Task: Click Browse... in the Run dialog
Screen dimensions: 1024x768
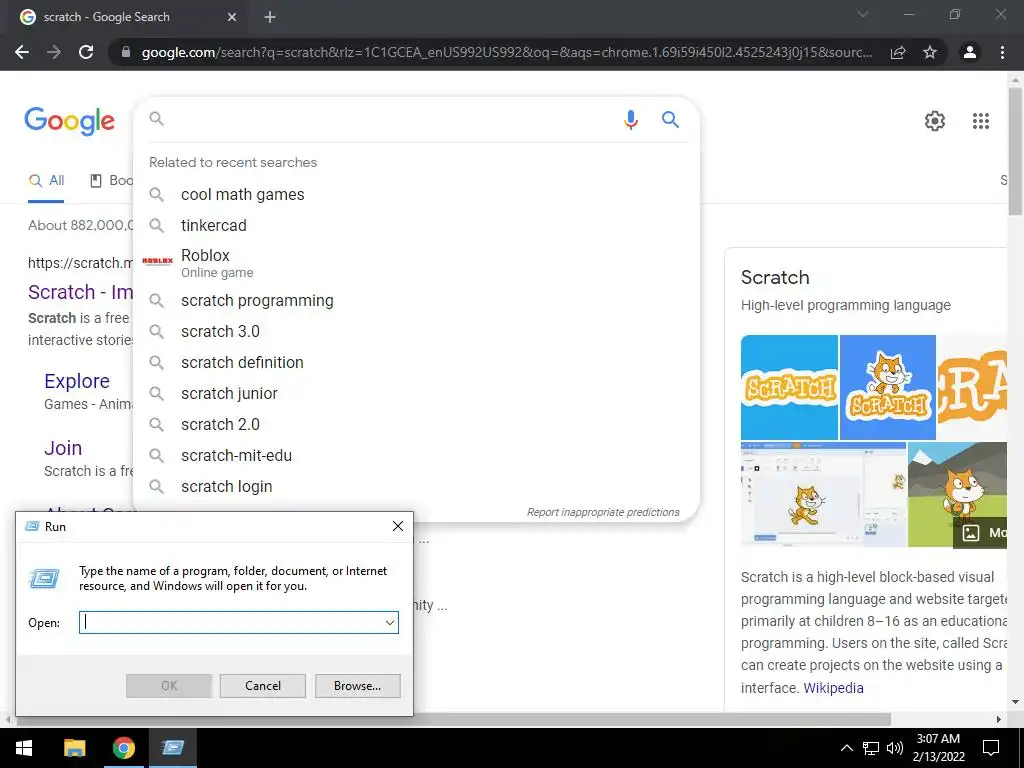Action: pyautogui.click(x=357, y=686)
